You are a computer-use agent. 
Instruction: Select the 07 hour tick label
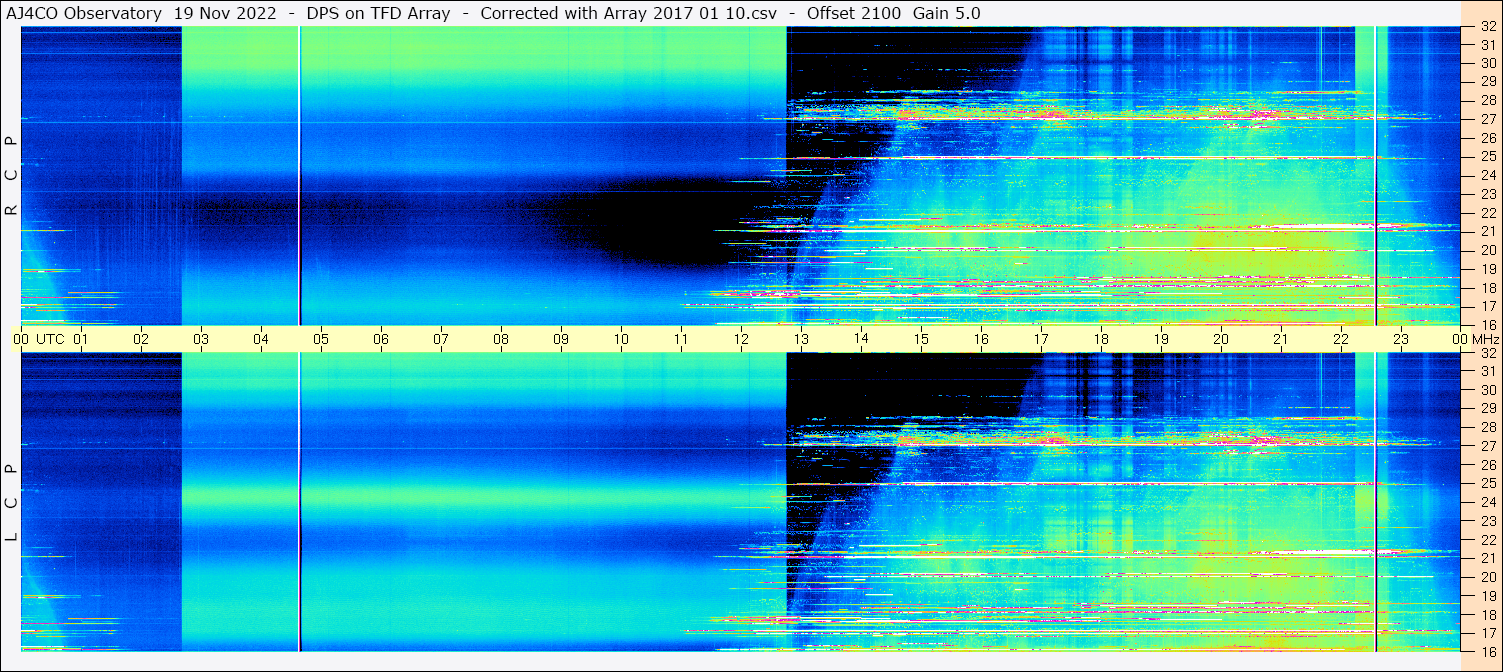tap(441, 339)
